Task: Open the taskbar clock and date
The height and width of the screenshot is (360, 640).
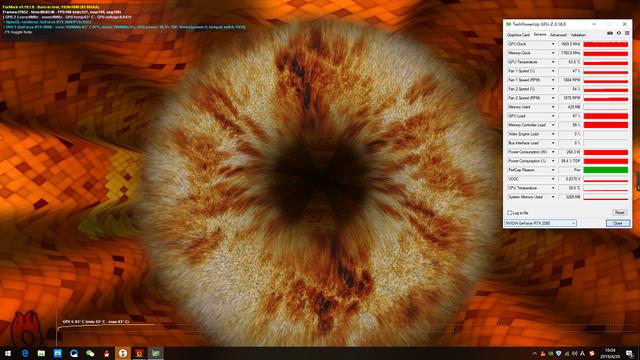Action: (x=610, y=353)
